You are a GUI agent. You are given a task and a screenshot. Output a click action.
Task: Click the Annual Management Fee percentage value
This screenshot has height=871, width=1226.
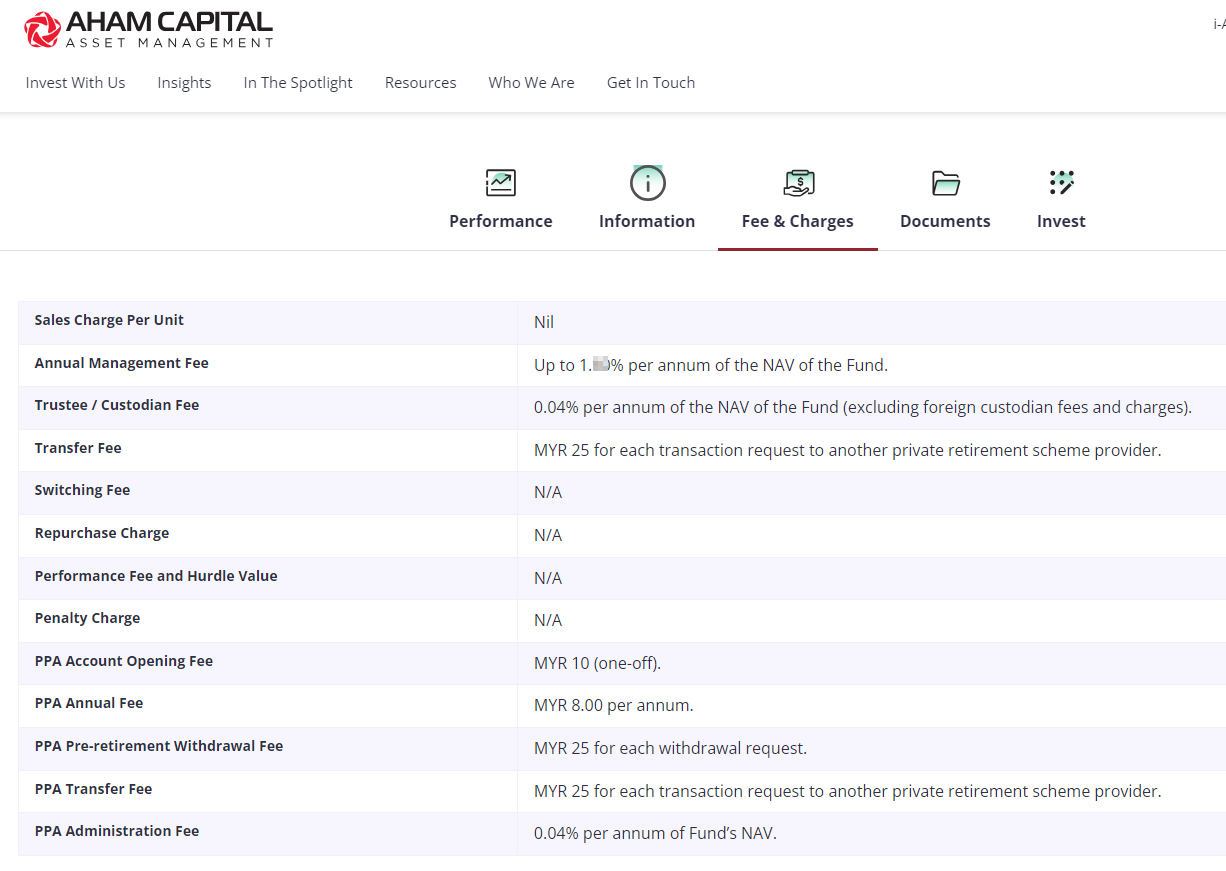pos(711,365)
